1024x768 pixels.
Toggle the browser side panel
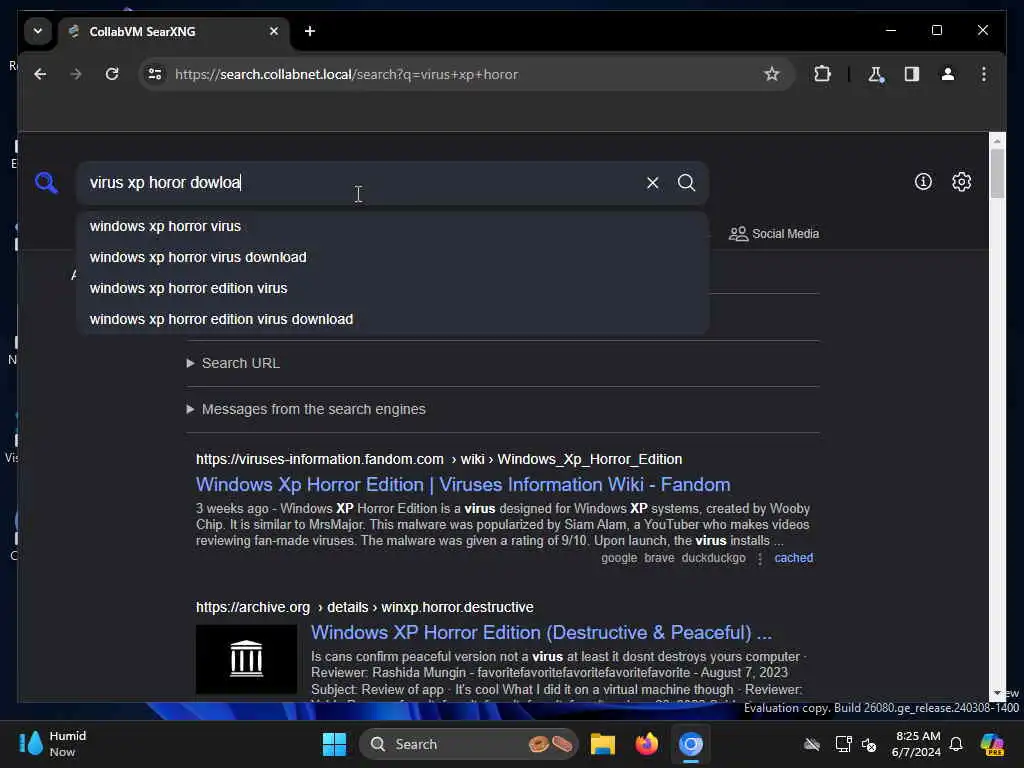click(x=912, y=74)
